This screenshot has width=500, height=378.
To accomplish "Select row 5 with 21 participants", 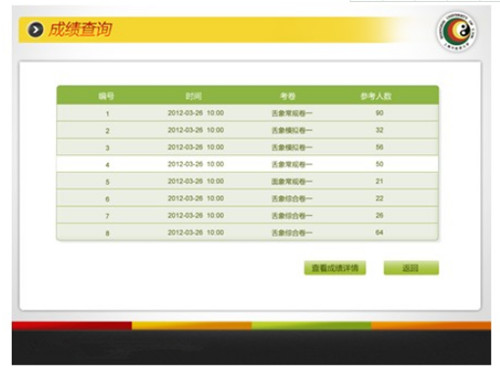I will pos(247,181).
